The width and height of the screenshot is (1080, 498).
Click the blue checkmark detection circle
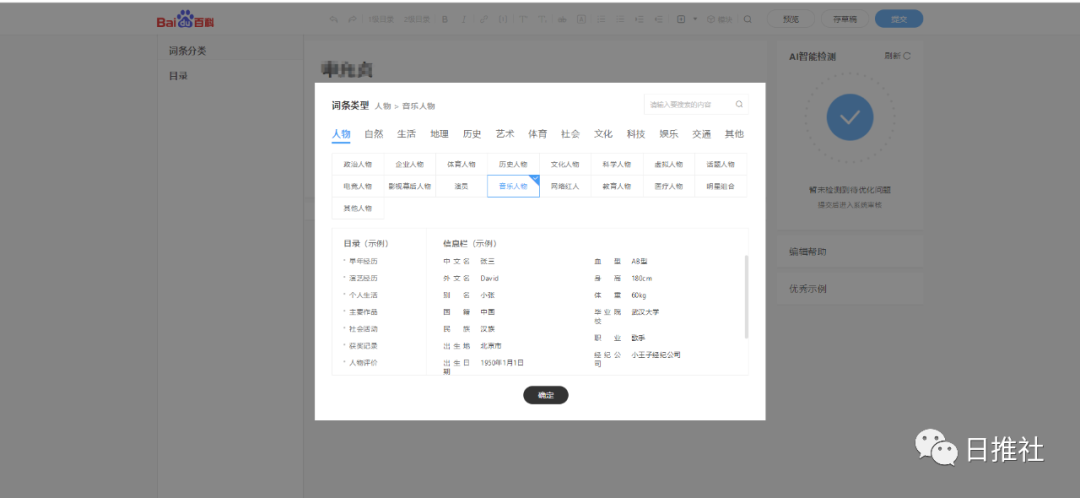point(849,118)
